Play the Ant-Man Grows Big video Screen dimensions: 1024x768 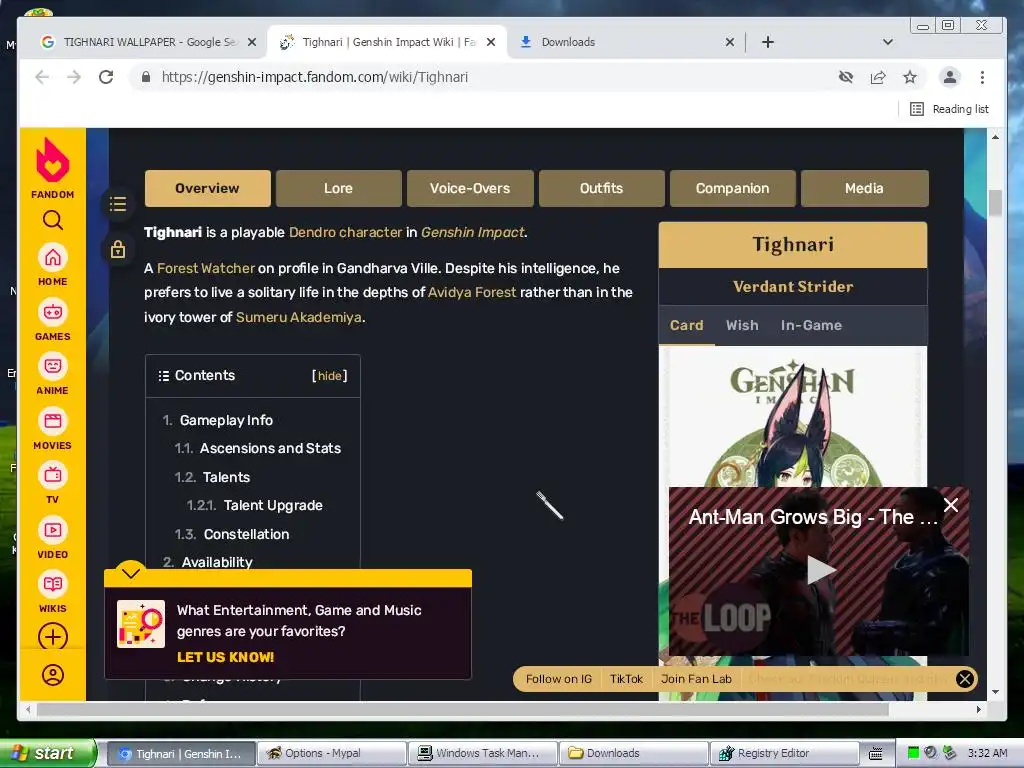tap(820, 570)
